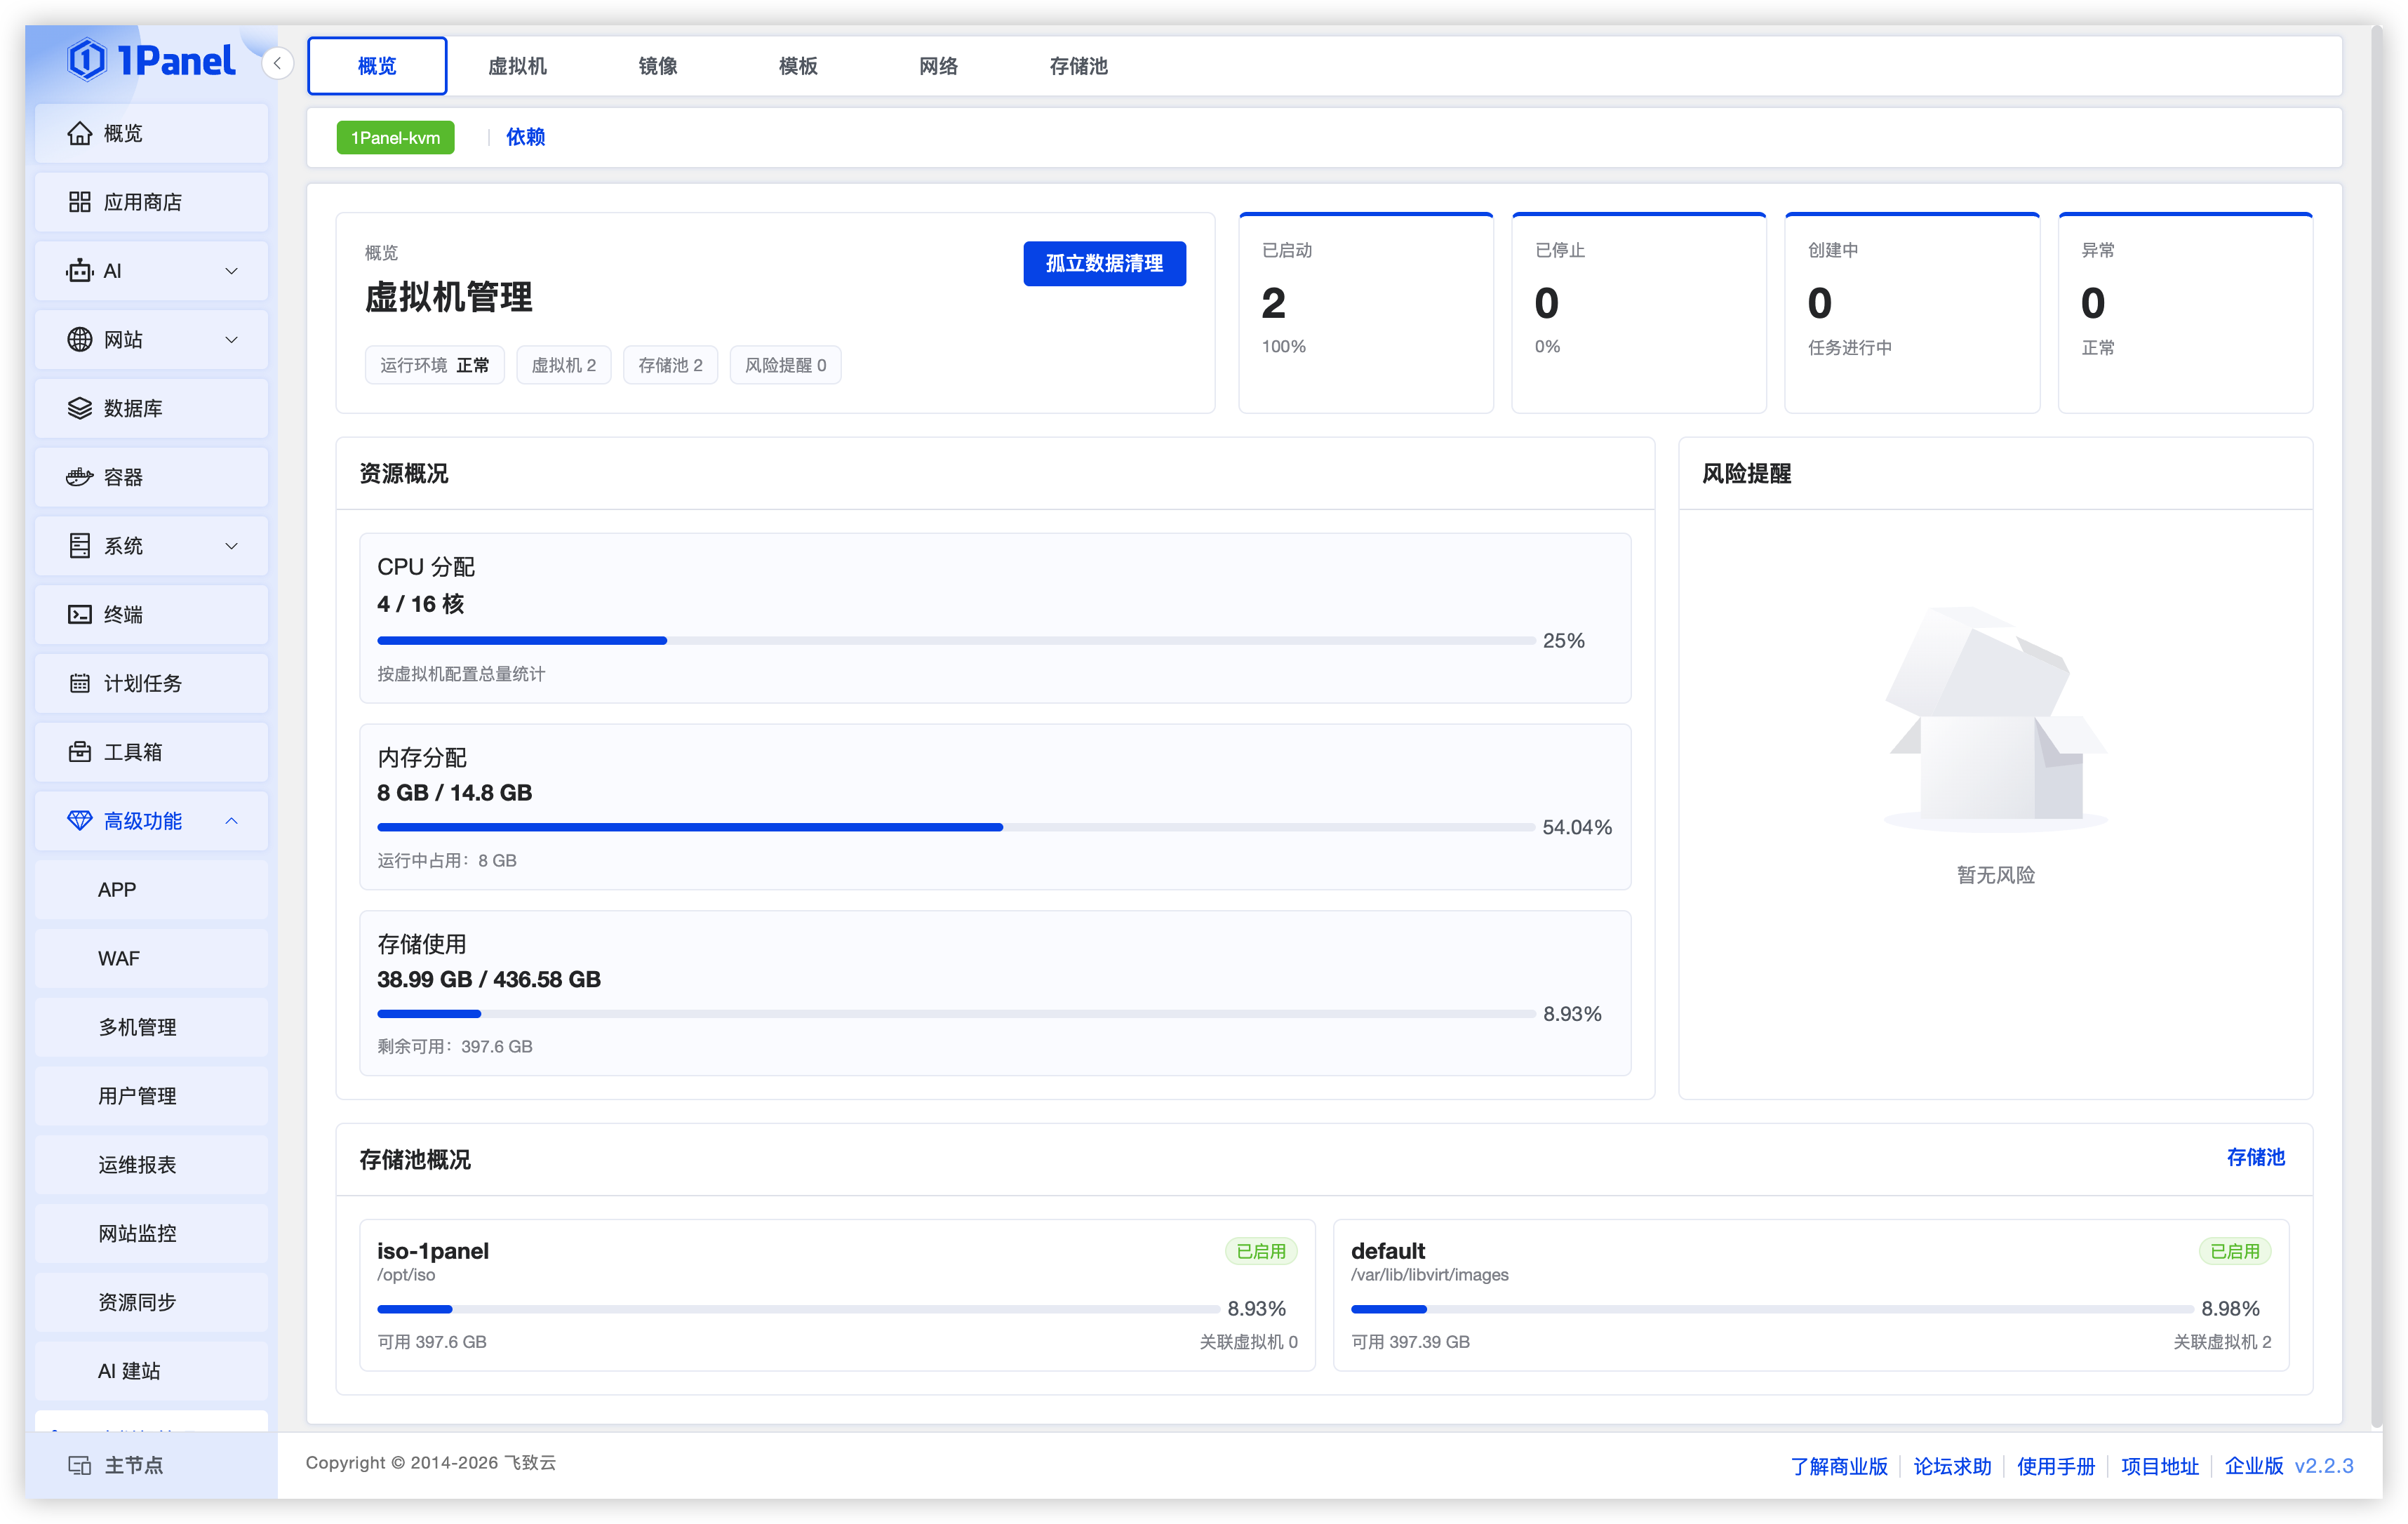Expand the 系统 sidebar menu chevron

point(232,546)
